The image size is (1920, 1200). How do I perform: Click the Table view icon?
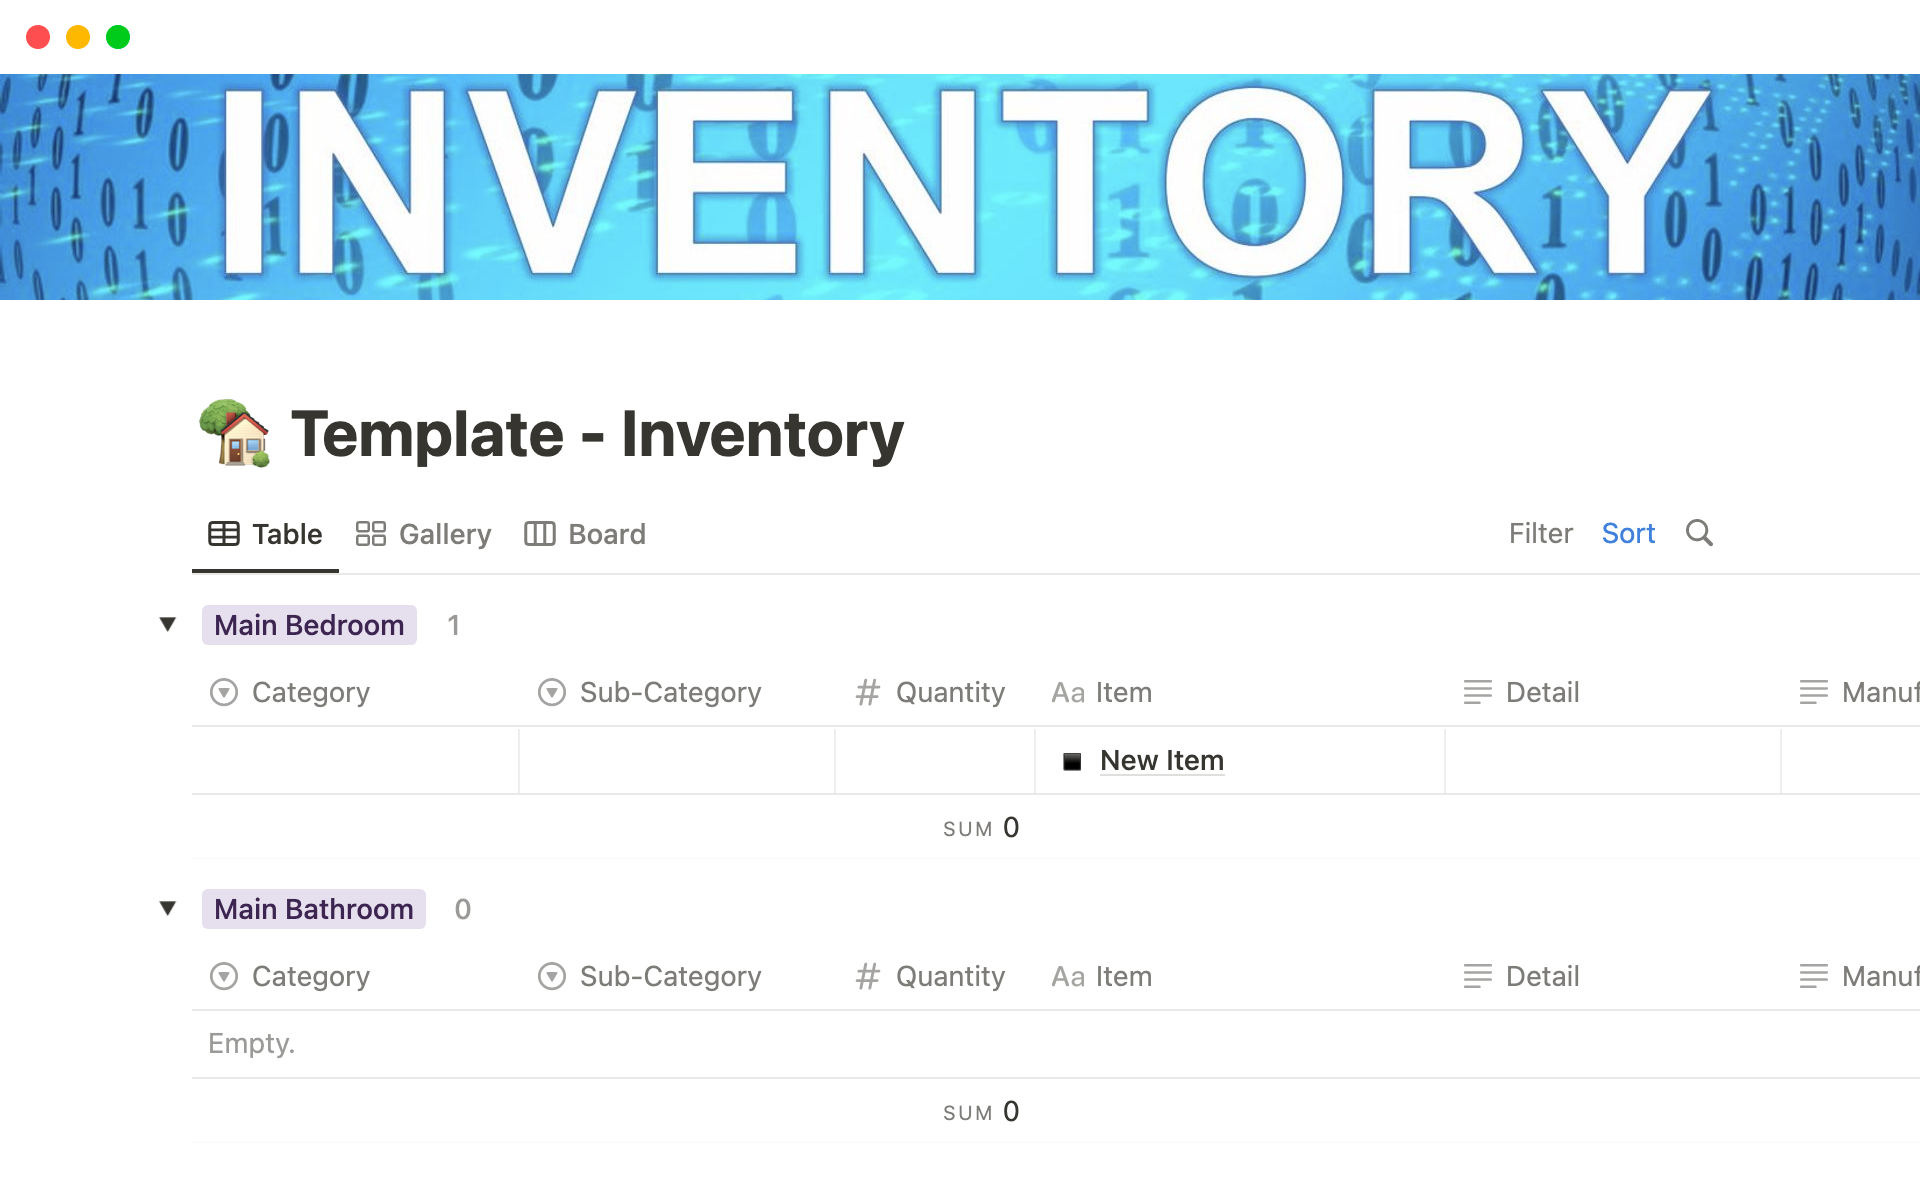point(224,534)
